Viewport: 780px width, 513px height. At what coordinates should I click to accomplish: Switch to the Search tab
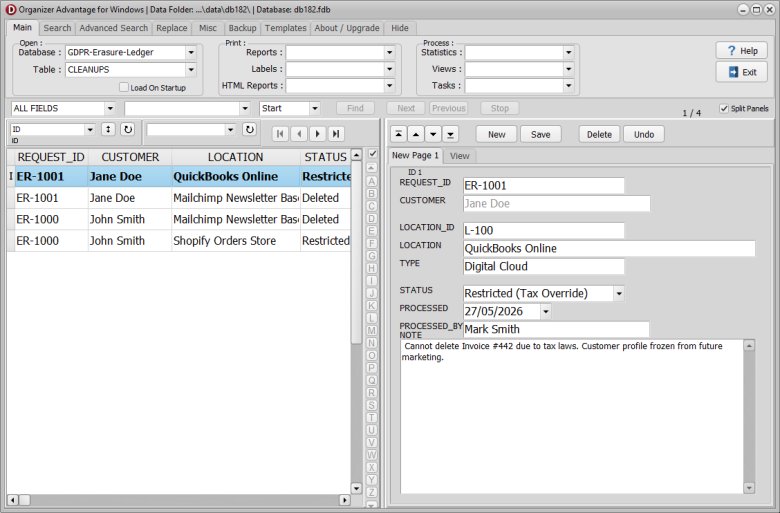[57, 28]
